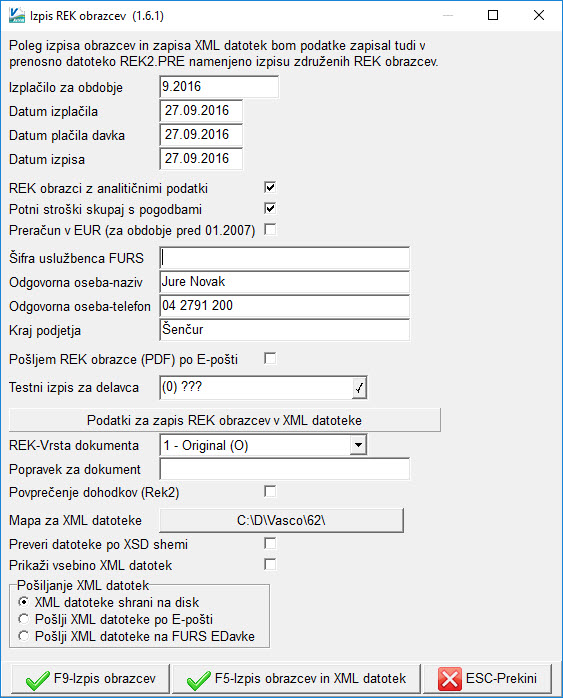
Task: Focus the Šifra uslužbenca FURS field
Action: pos(284,258)
